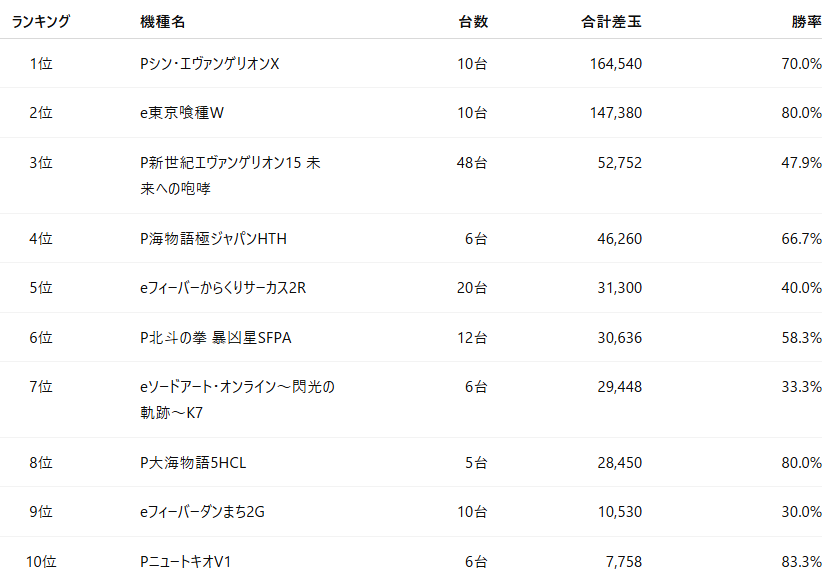
Task: Open P大海物語5HCL entry
Action: point(193,463)
